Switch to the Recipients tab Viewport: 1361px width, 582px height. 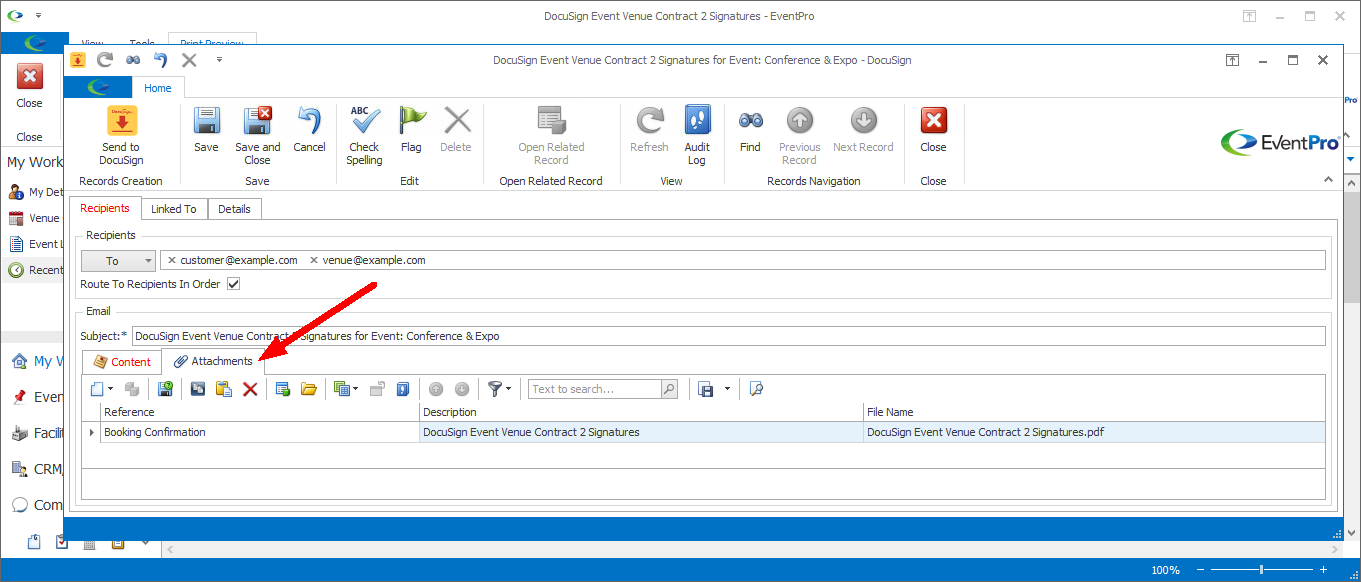105,208
